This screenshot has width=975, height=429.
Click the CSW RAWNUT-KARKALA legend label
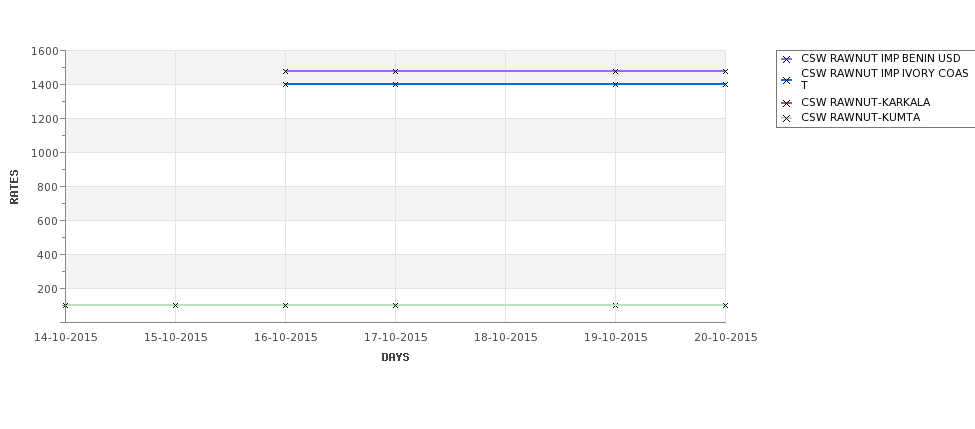click(x=866, y=103)
